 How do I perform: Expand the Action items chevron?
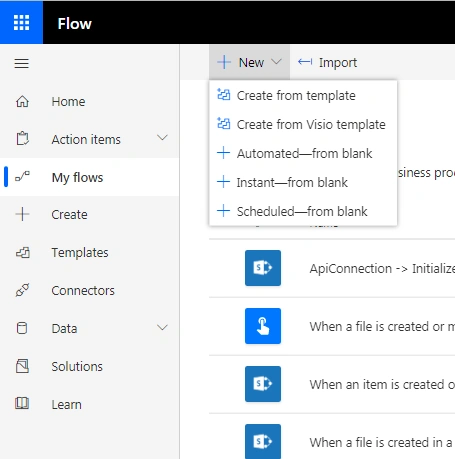point(162,138)
